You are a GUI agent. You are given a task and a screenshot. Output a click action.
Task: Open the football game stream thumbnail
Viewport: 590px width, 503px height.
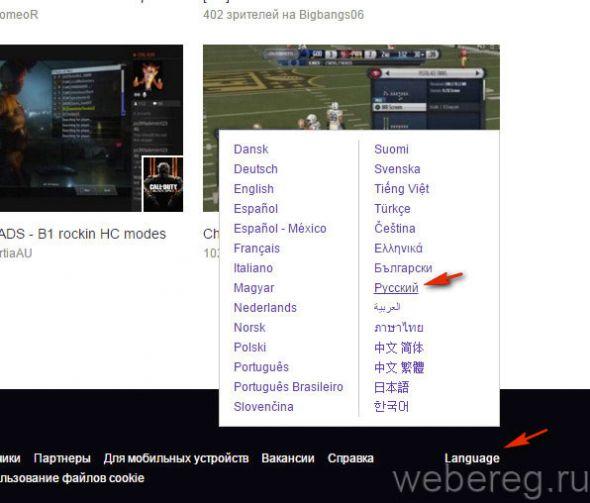coord(351,87)
